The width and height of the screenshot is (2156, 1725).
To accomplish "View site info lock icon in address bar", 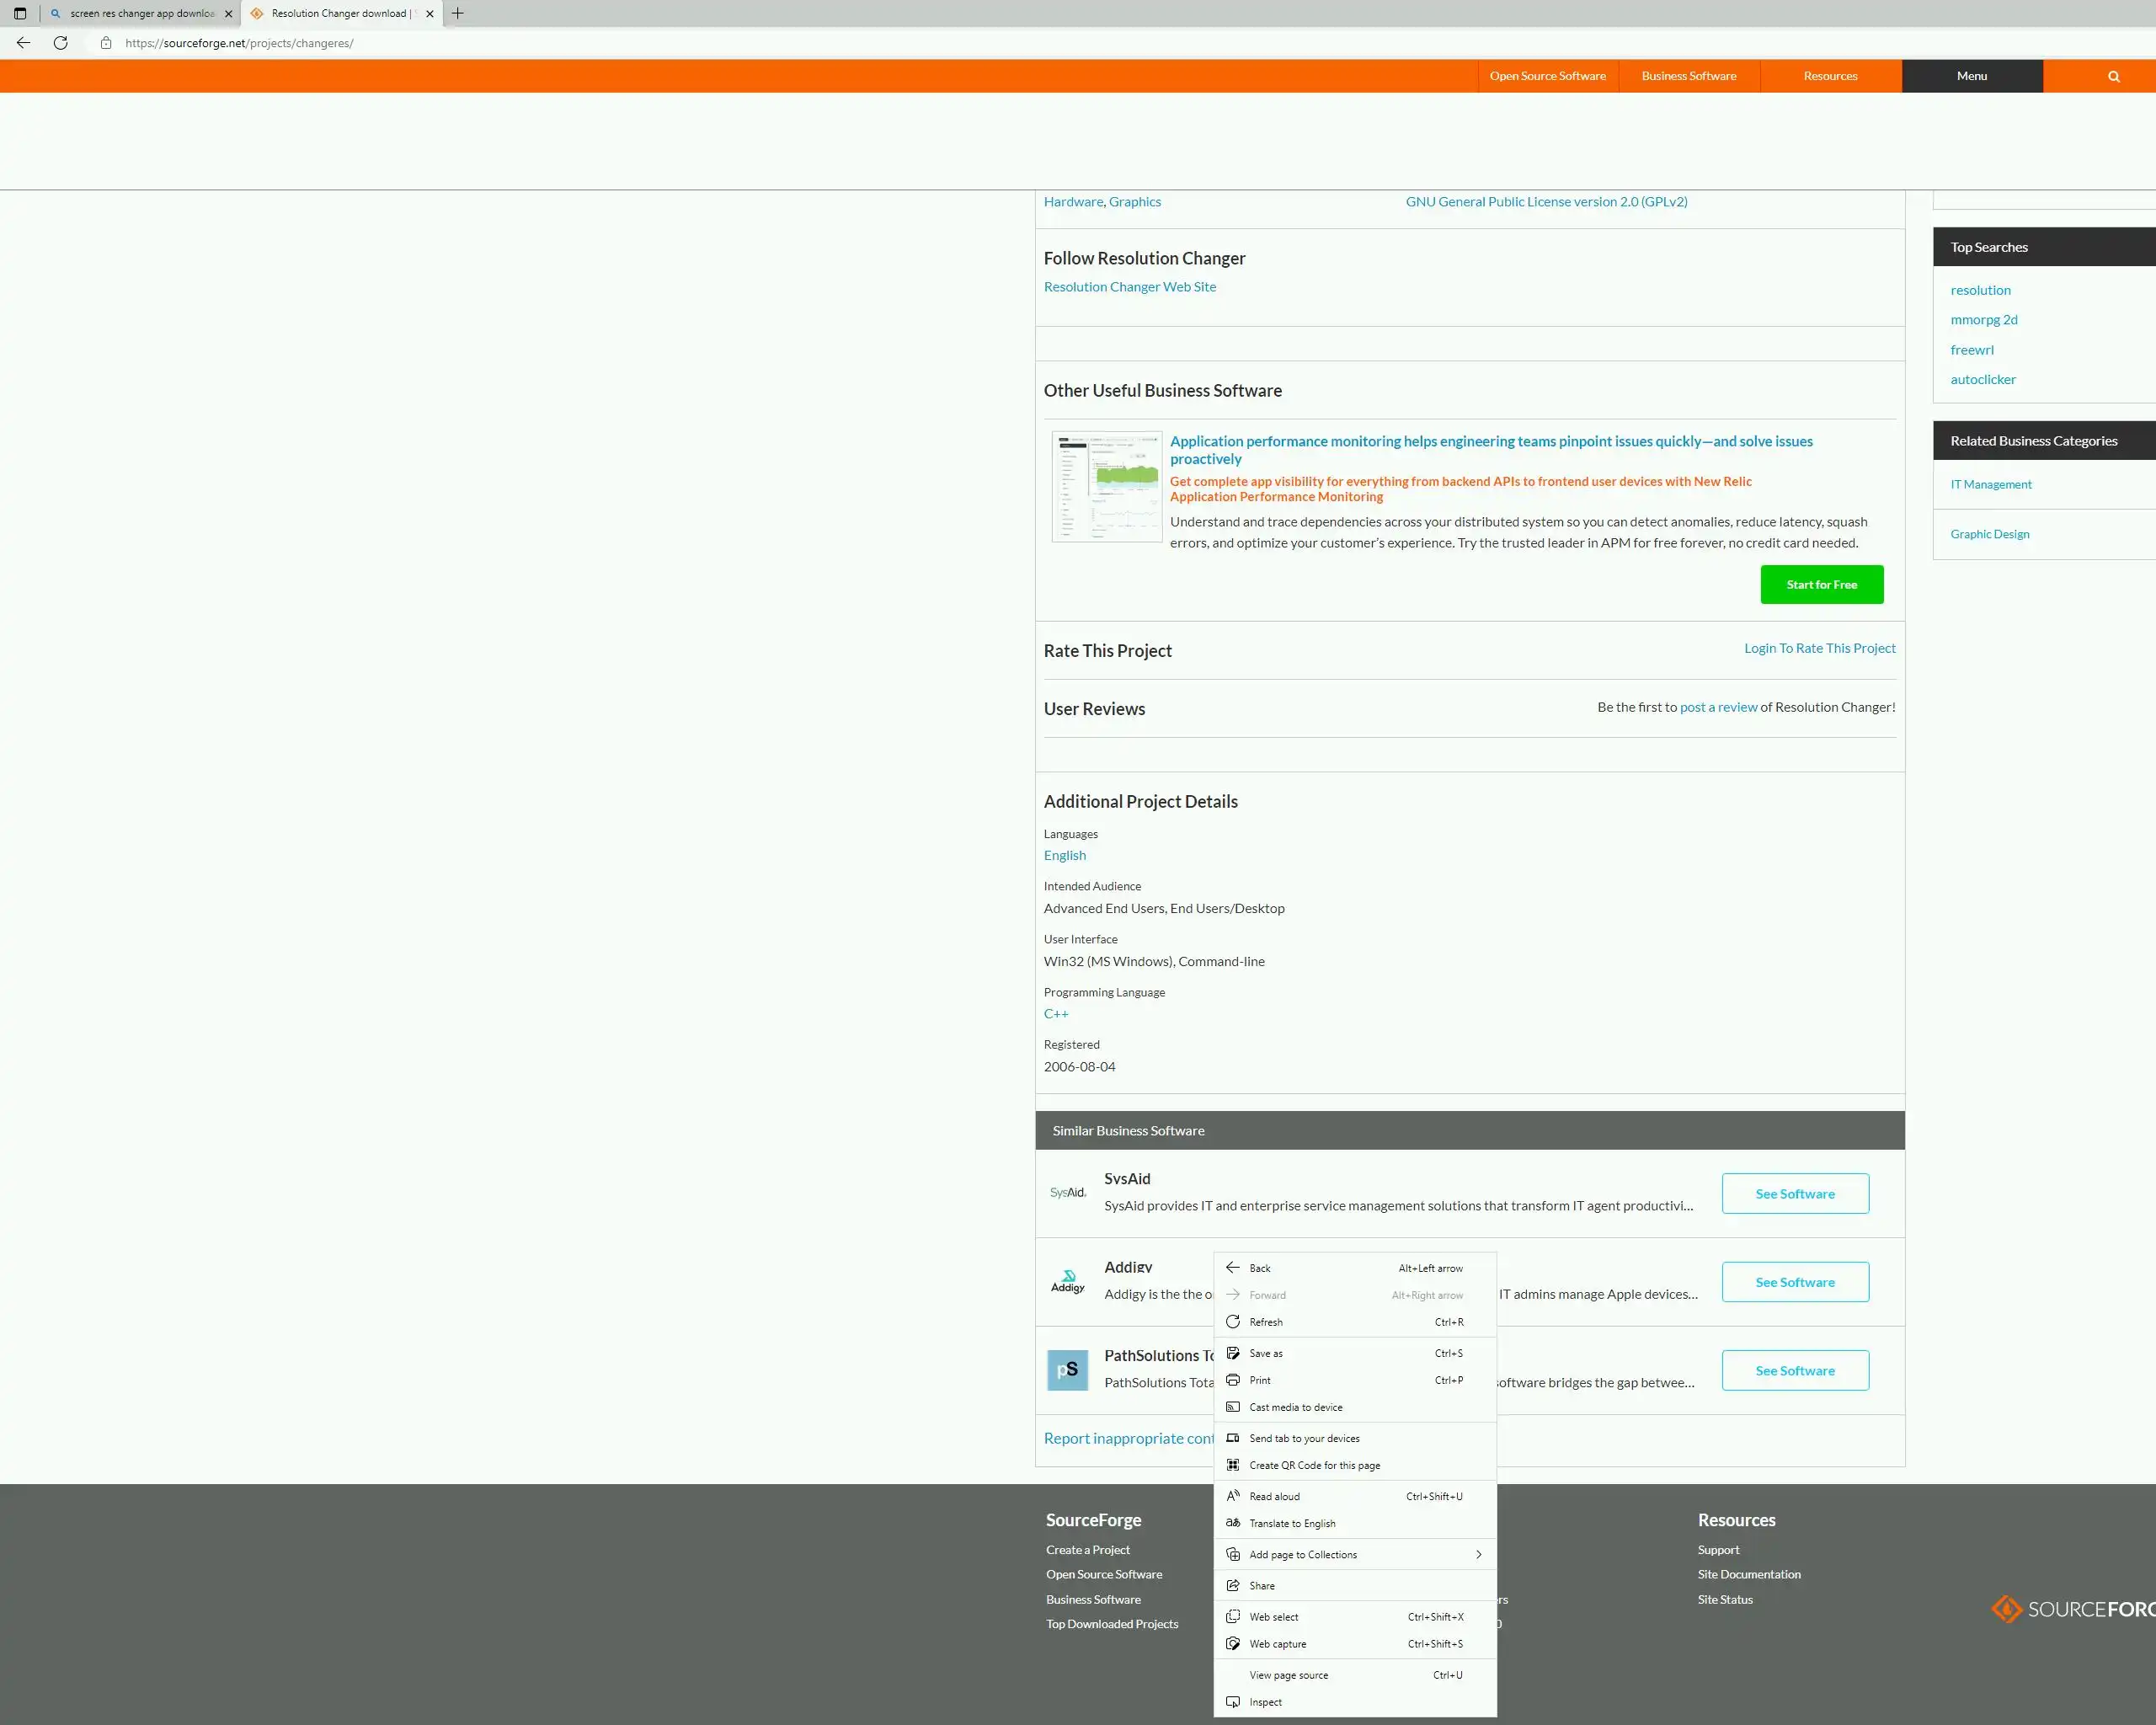I will (106, 43).
